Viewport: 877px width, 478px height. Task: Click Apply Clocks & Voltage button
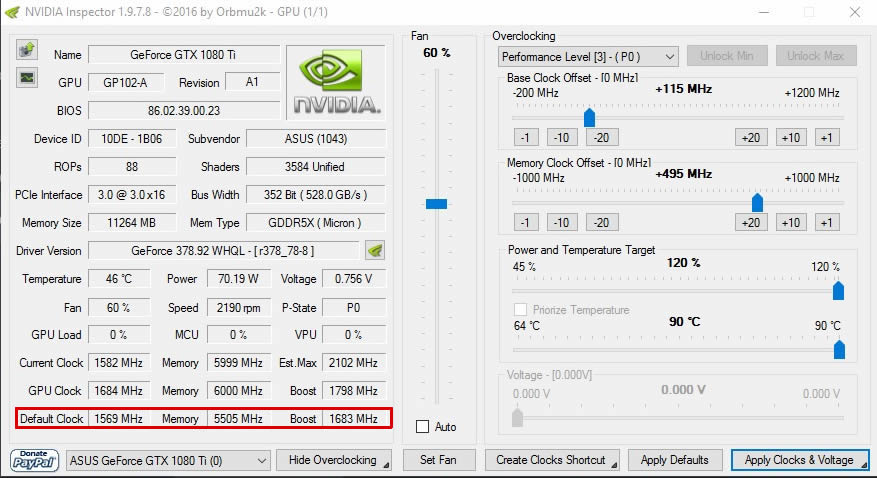click(800, 460)
